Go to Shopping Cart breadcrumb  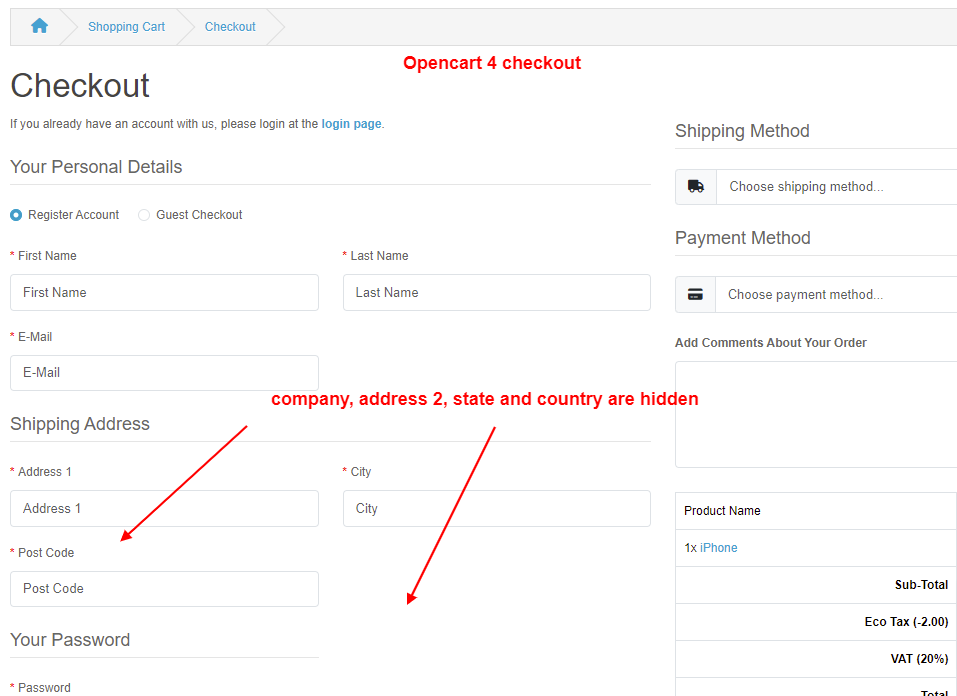coord(126,27)
